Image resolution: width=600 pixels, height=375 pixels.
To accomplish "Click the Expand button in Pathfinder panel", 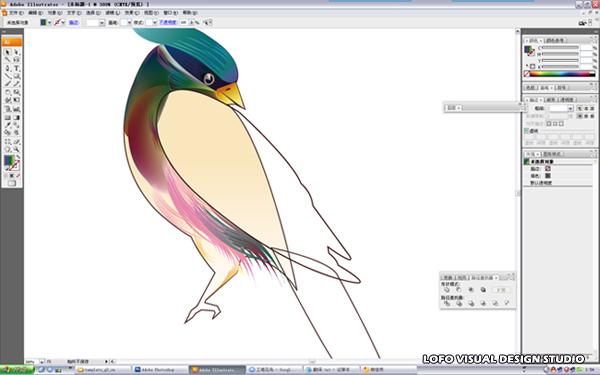I will click(501, 290).
